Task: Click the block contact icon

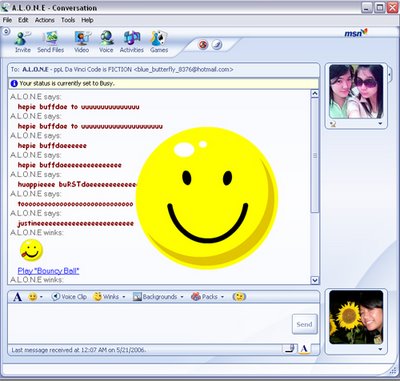Action: coord(203,45)
